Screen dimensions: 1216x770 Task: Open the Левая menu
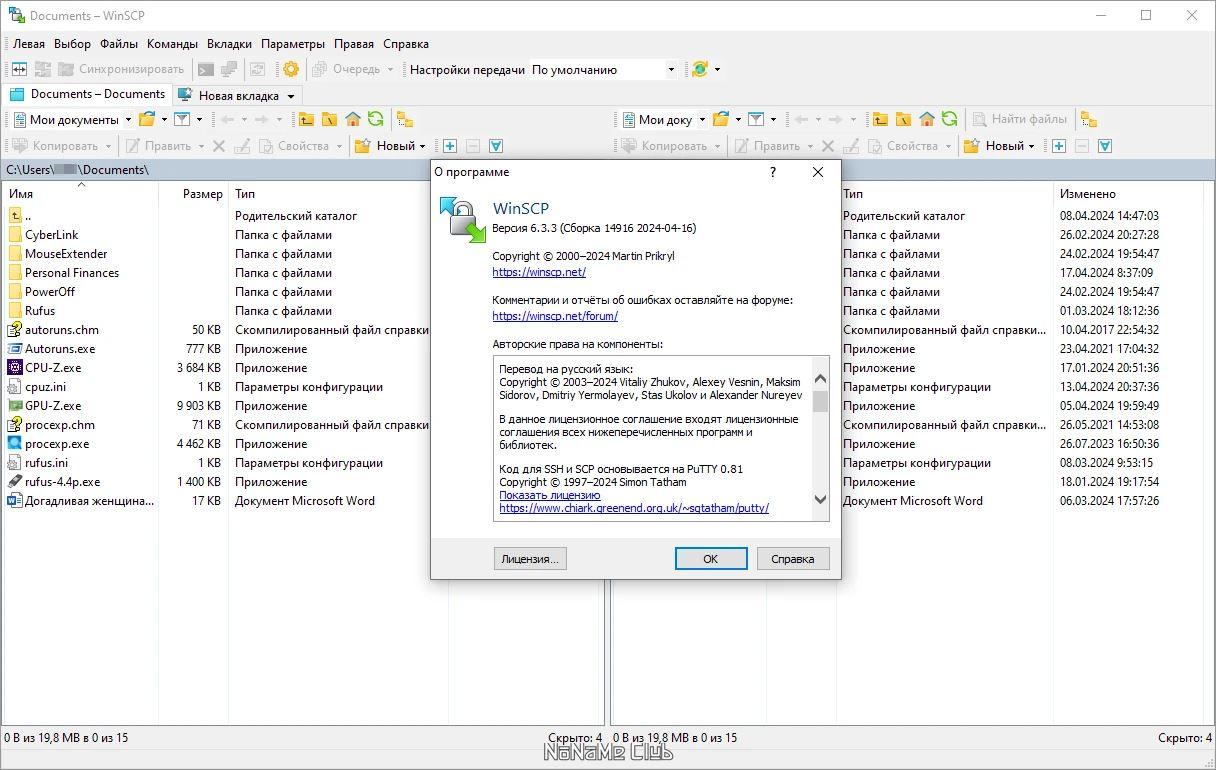(x=29, y=44)
